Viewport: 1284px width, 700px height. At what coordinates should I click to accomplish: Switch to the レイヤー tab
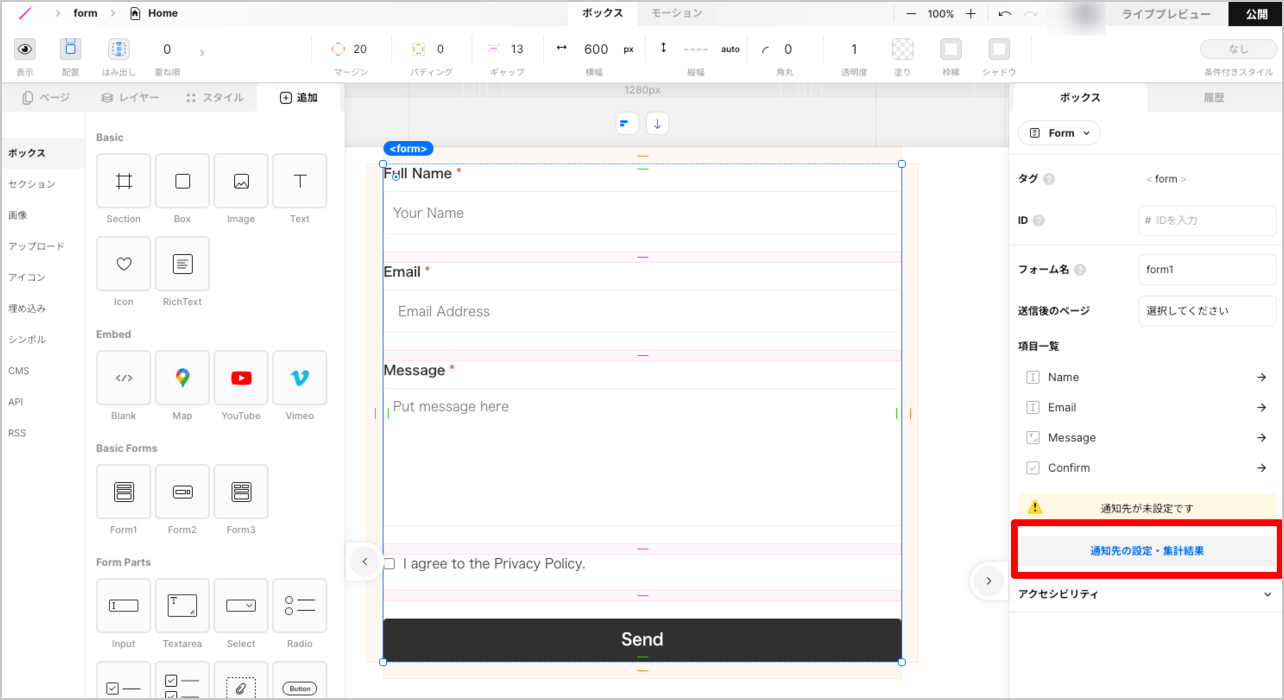pyautogui.click(x=130, y=97)
